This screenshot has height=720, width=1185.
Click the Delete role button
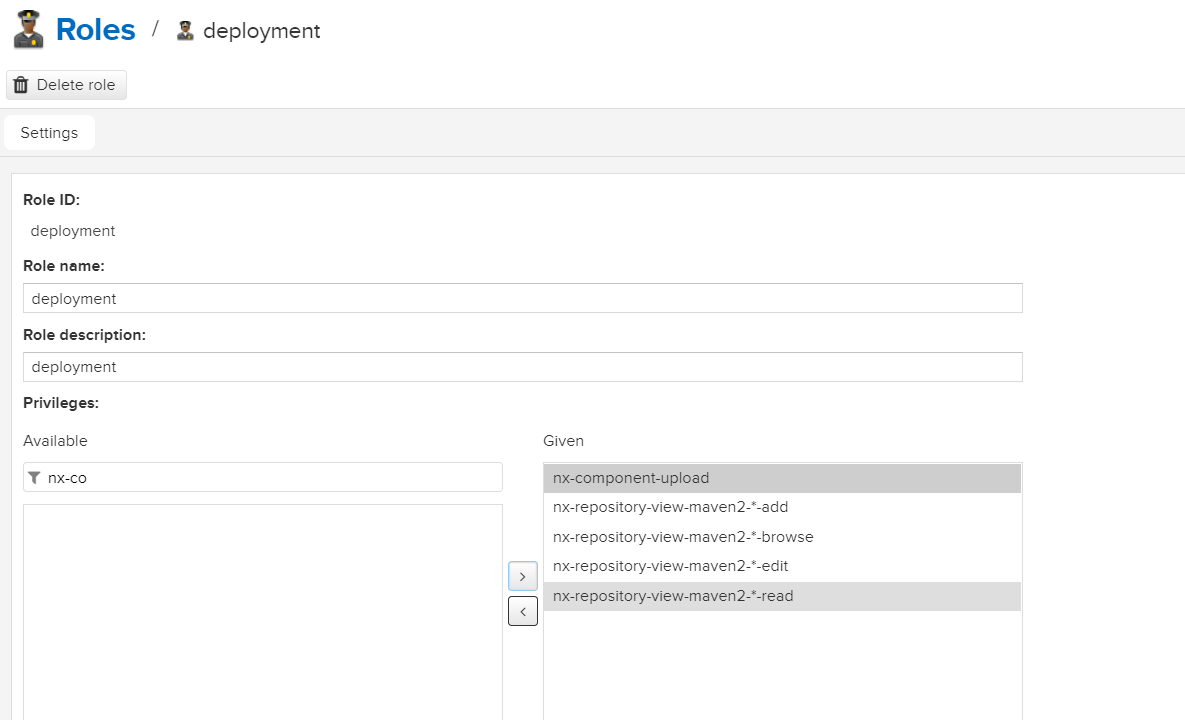coord(67,85)
